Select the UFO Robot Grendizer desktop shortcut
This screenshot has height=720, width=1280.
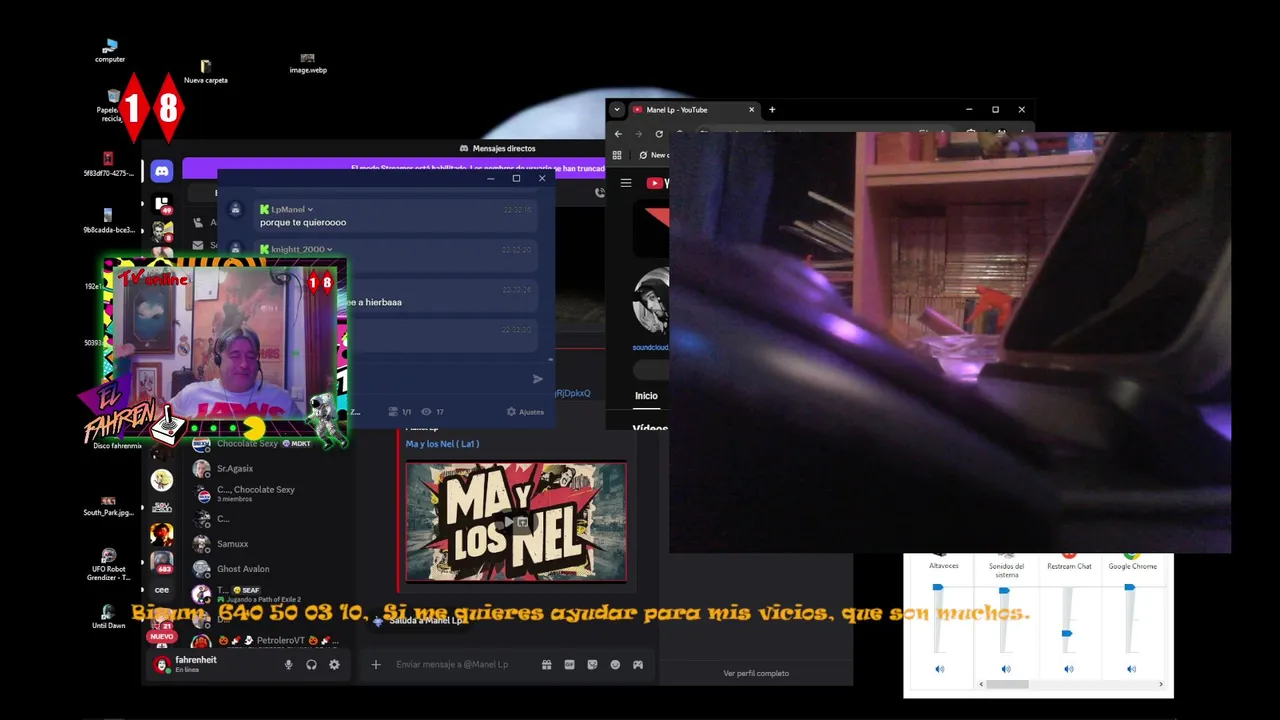pyautogui.click(x=108, y=565)
